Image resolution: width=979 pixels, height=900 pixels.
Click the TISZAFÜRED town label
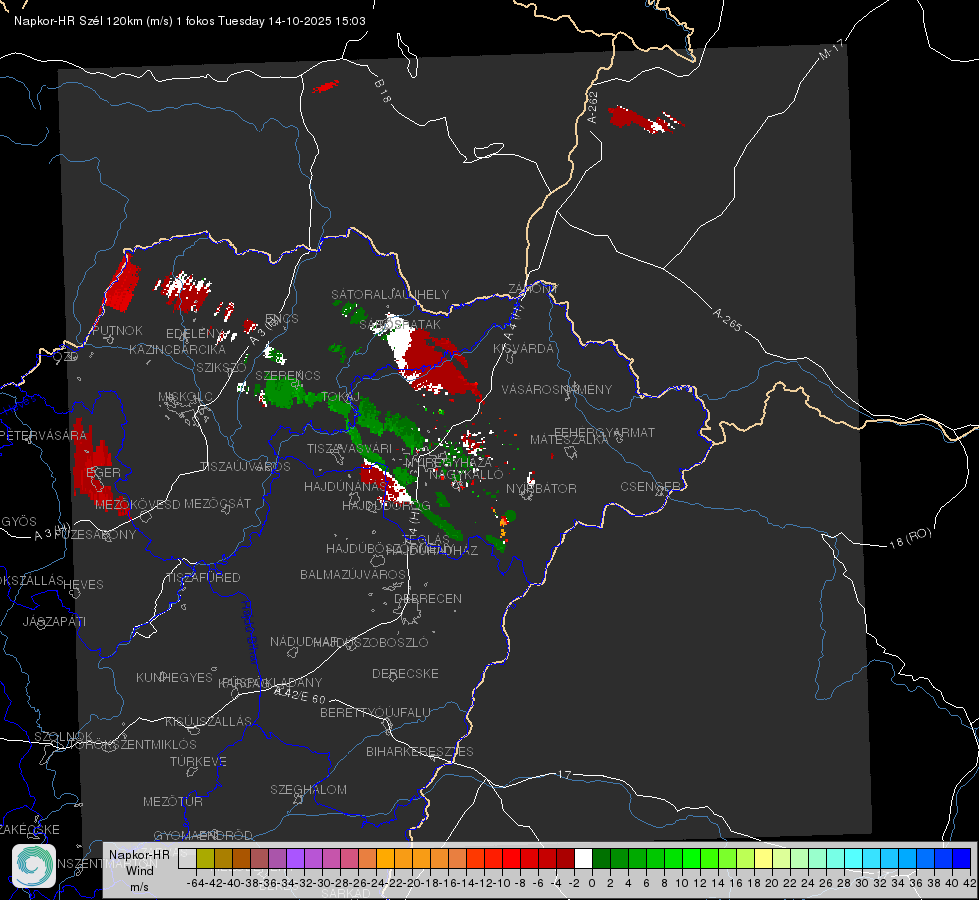click(x=203, y=578)
